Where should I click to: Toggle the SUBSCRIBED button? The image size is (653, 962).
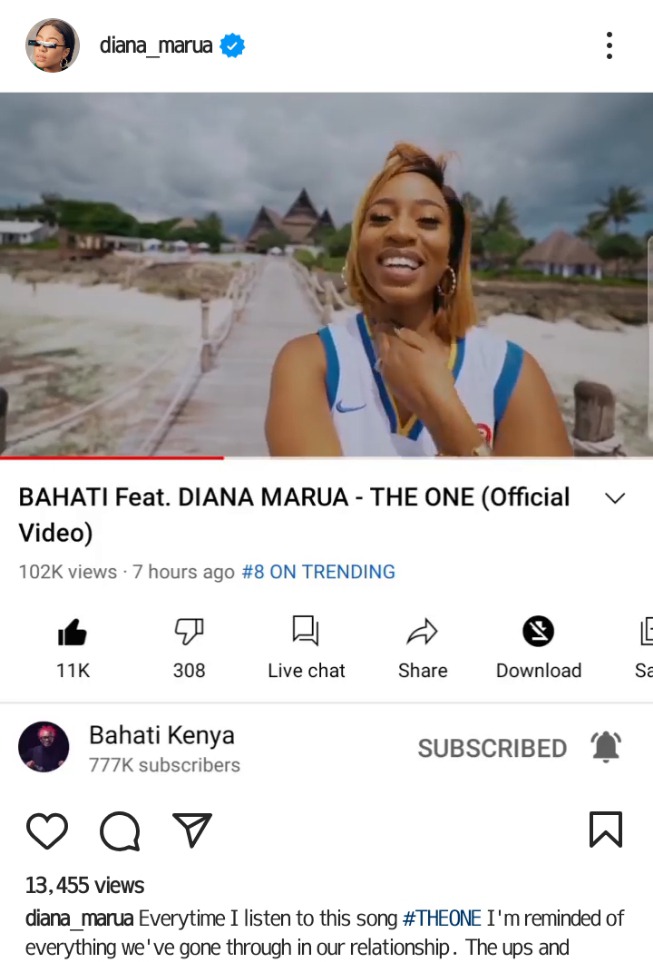click(x=492, y=748)
